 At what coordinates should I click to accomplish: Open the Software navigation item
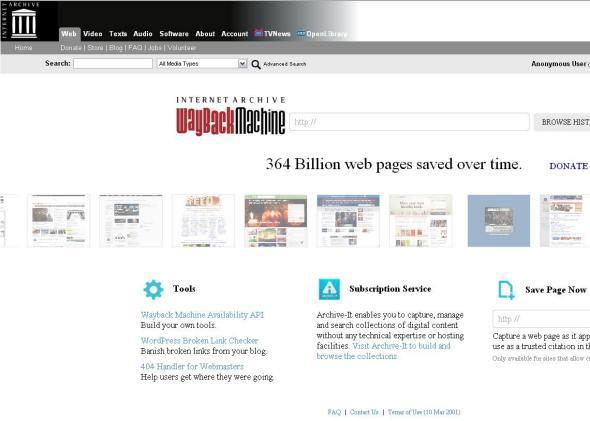pos(174,34)
